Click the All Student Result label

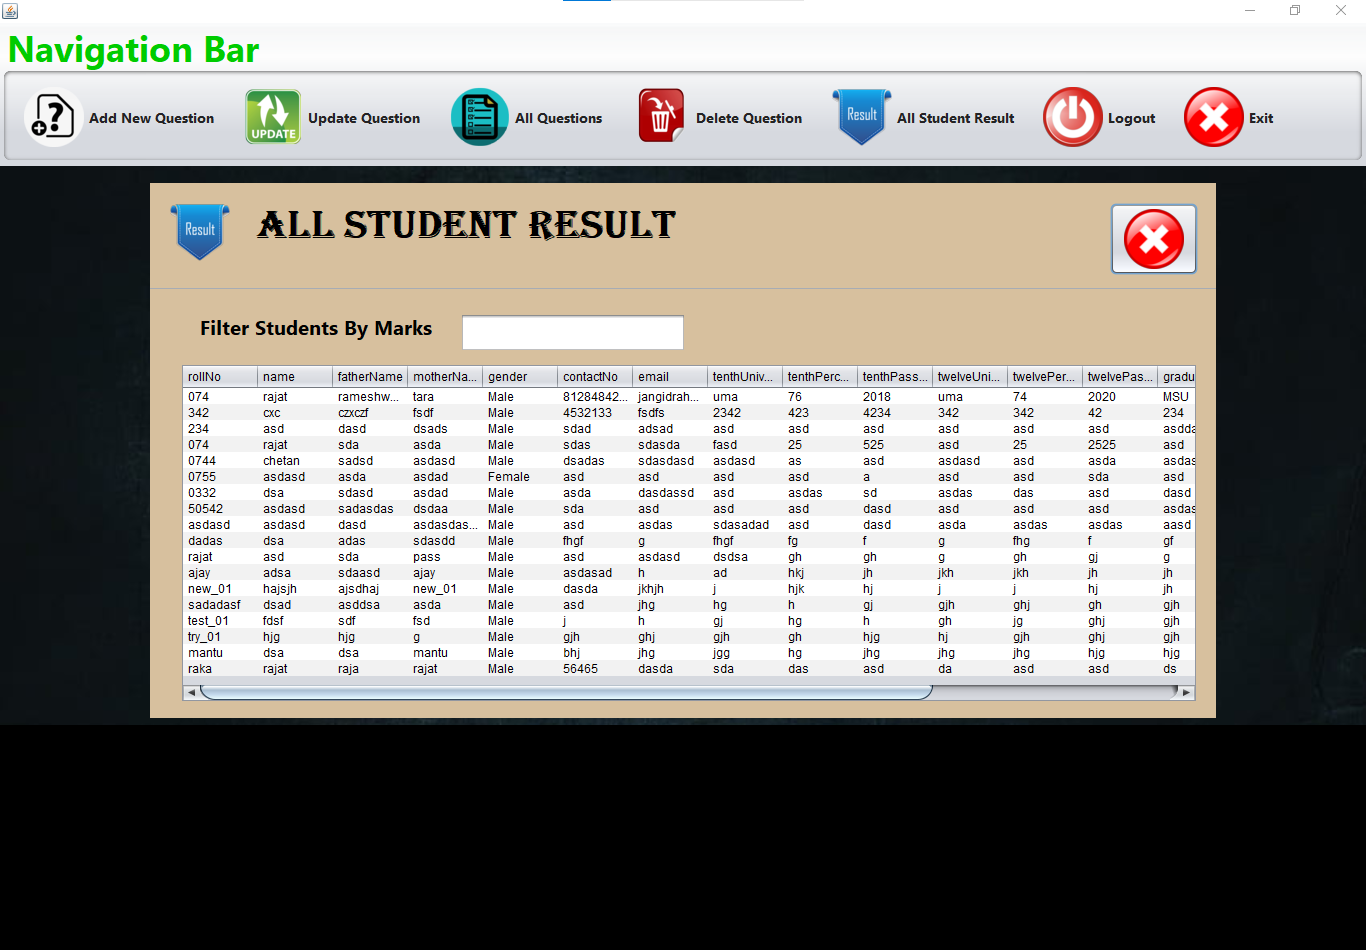coord(955,118)
